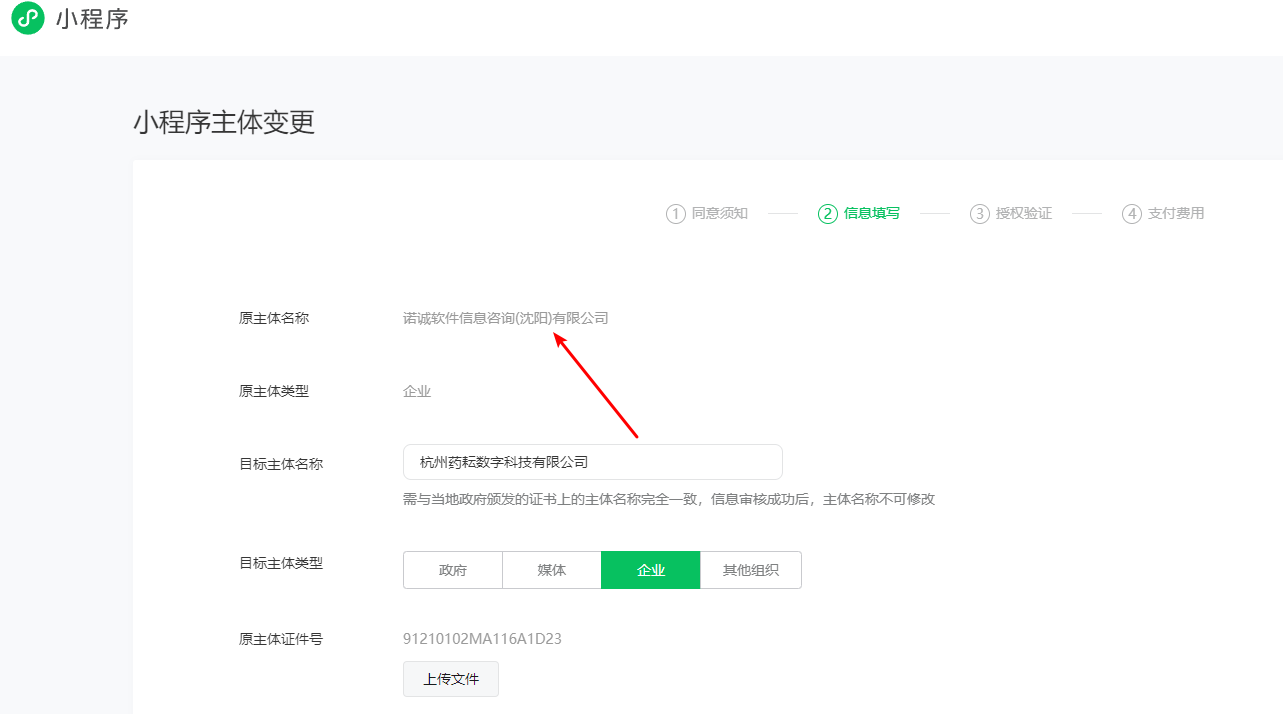Screen dimensions: 1283x714
Task: Click the 上传文件 button
Action: coord(451,679)
